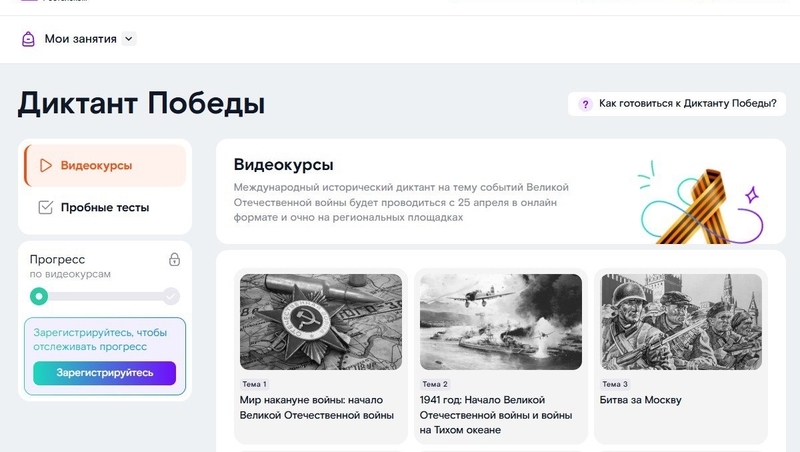Expand the Мои занятия dropdown chevron
This screenshot has width=800, height=452.
tap(129, 39)
